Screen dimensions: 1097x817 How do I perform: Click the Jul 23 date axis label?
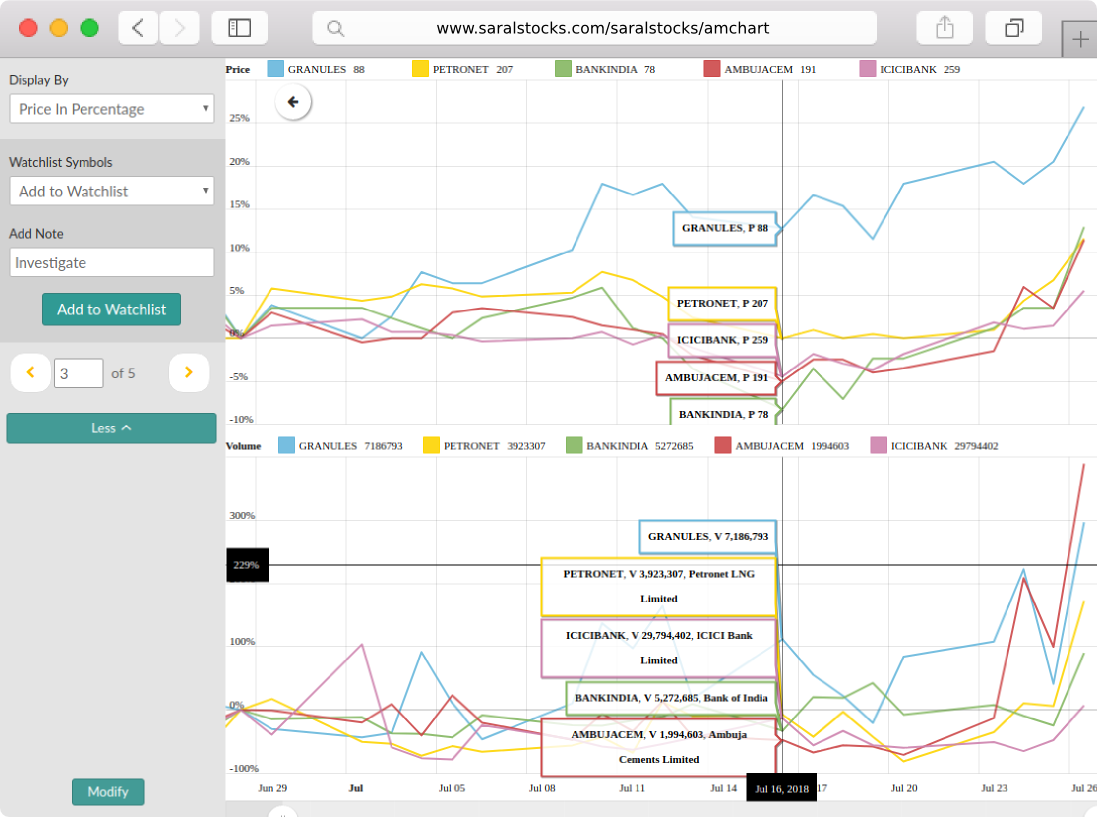click(x=994, y=788)
